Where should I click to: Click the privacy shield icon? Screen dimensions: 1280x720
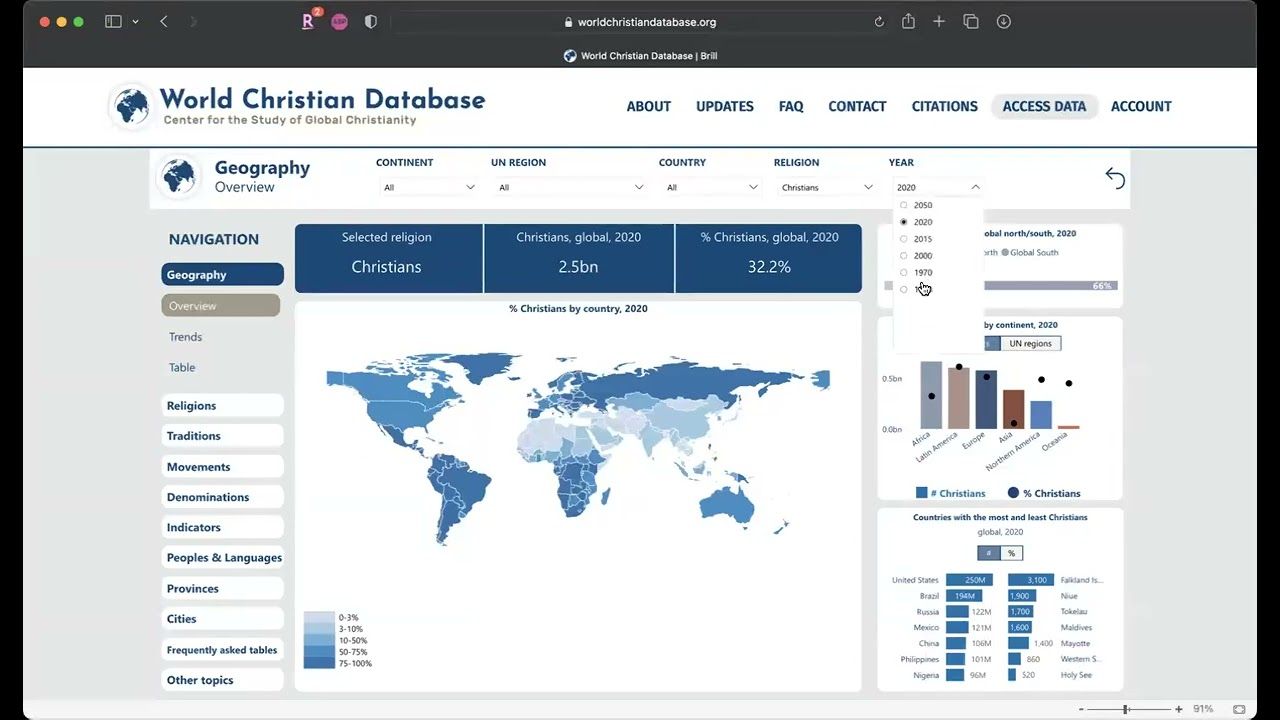pos(371,22)
